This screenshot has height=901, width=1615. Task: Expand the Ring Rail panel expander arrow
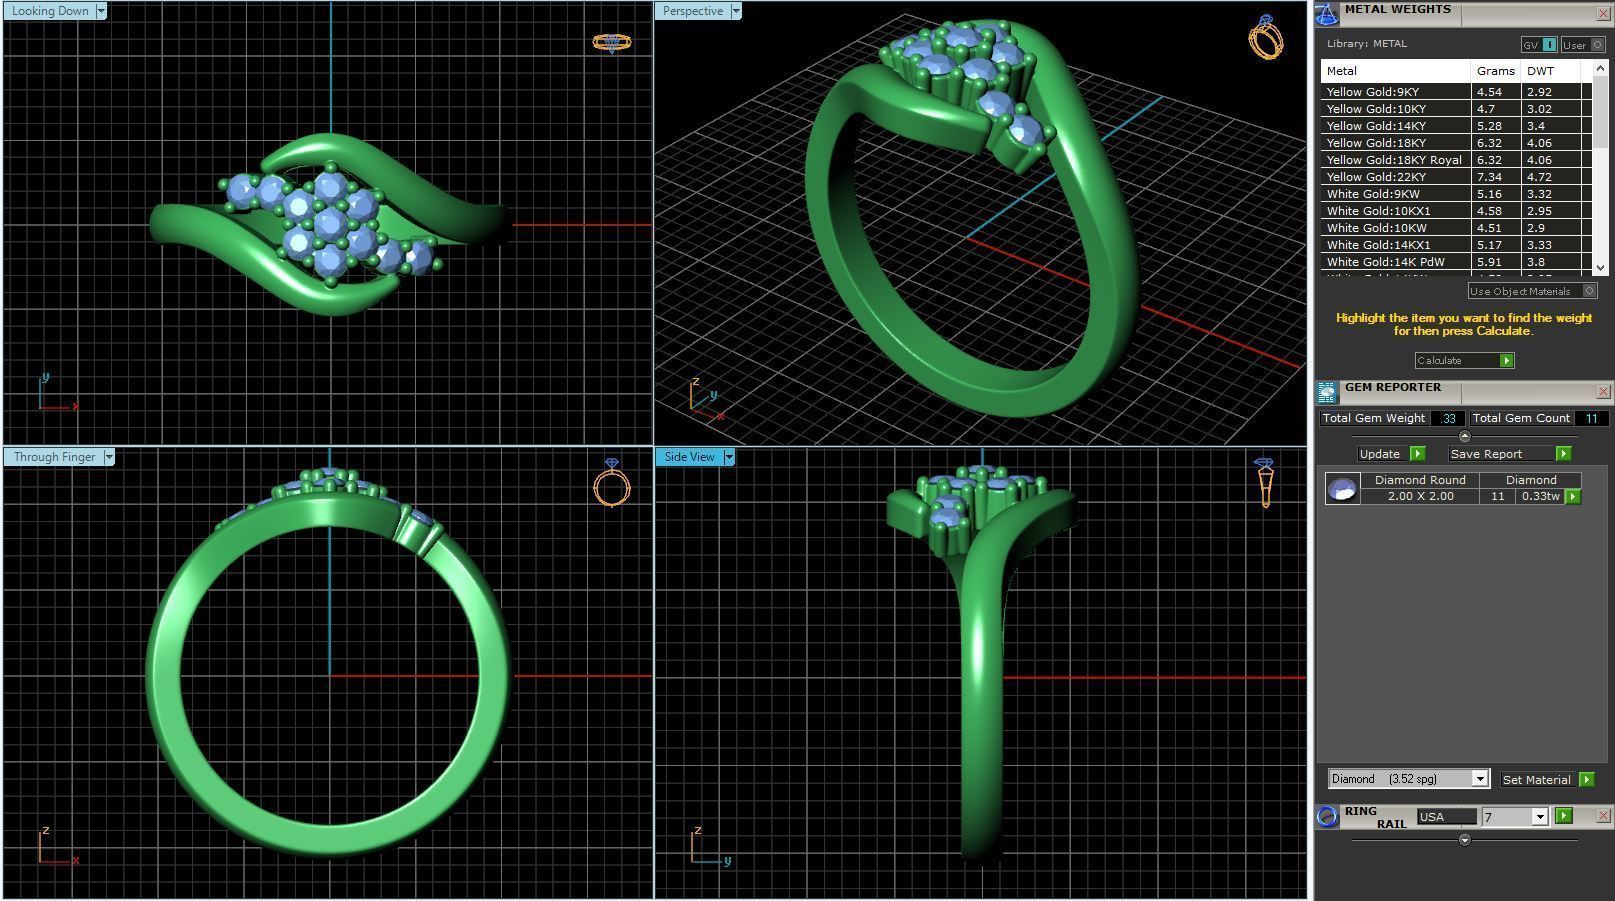pyautogui.click(x=1465, y=840)
